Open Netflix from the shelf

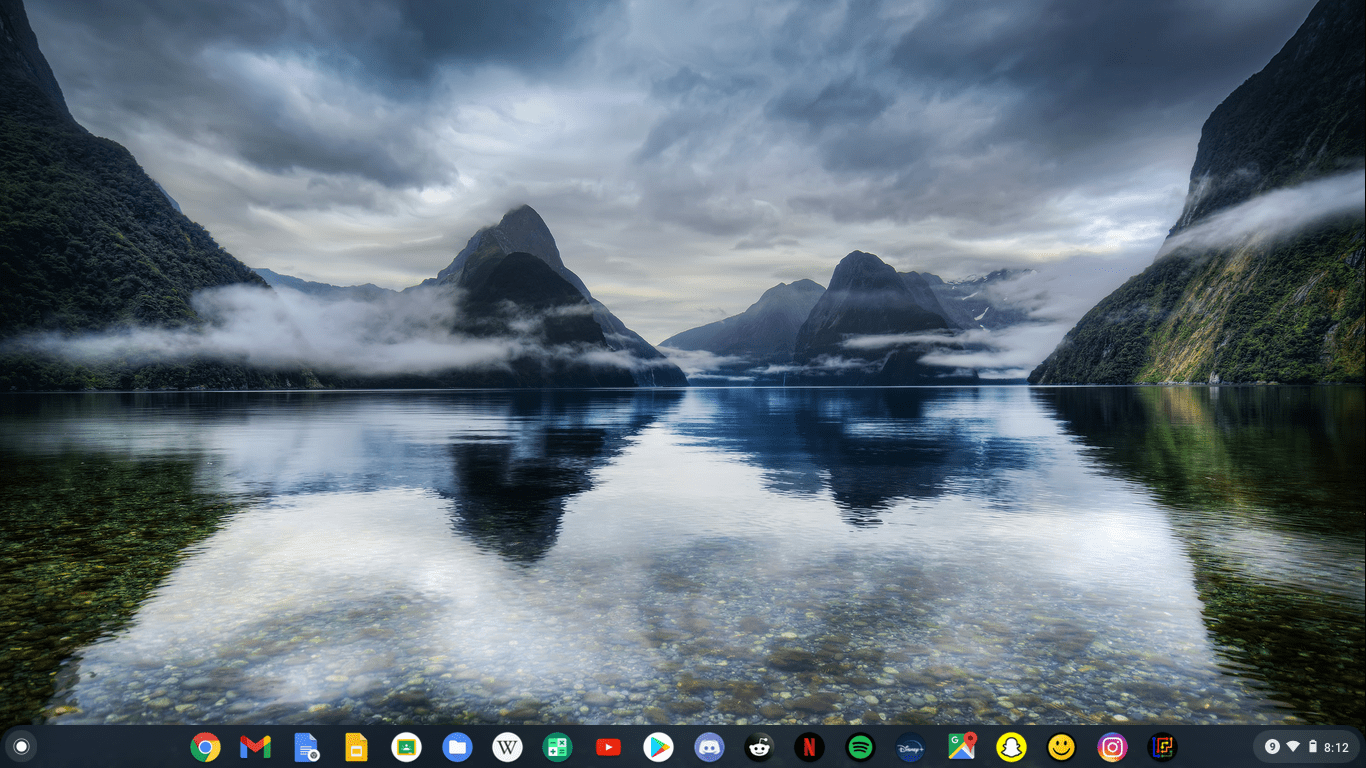pos(809,747)
